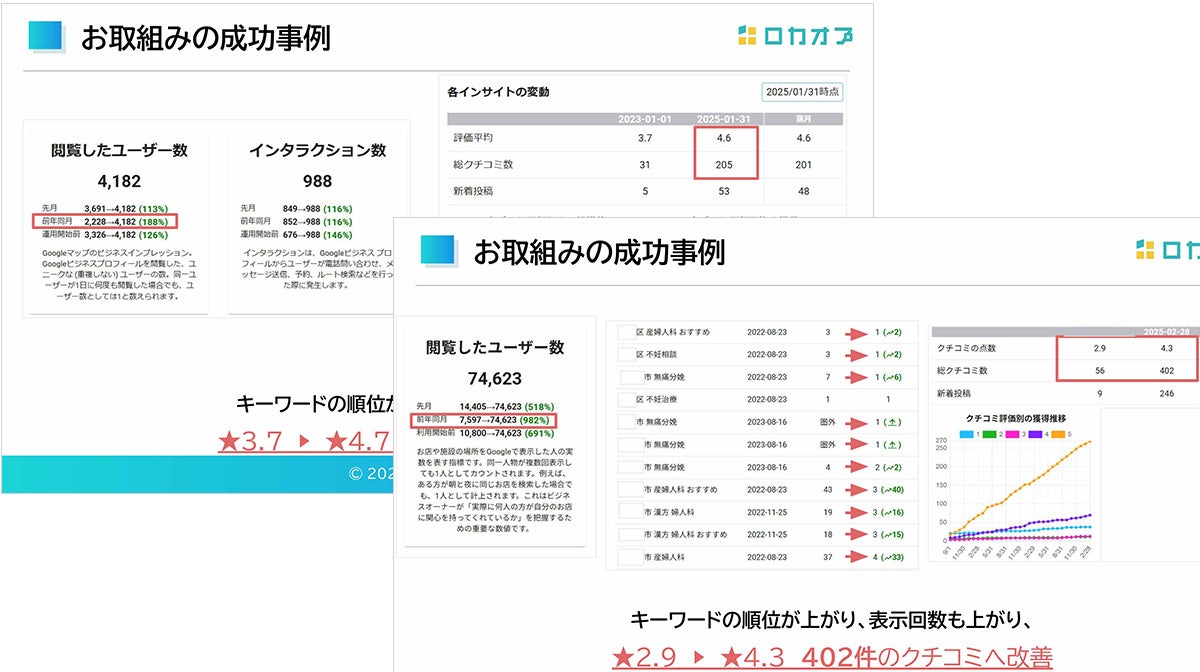The image size is (1200, 672).
Task: Click the rank result 1 (↗6)
Action: point(889,377)
